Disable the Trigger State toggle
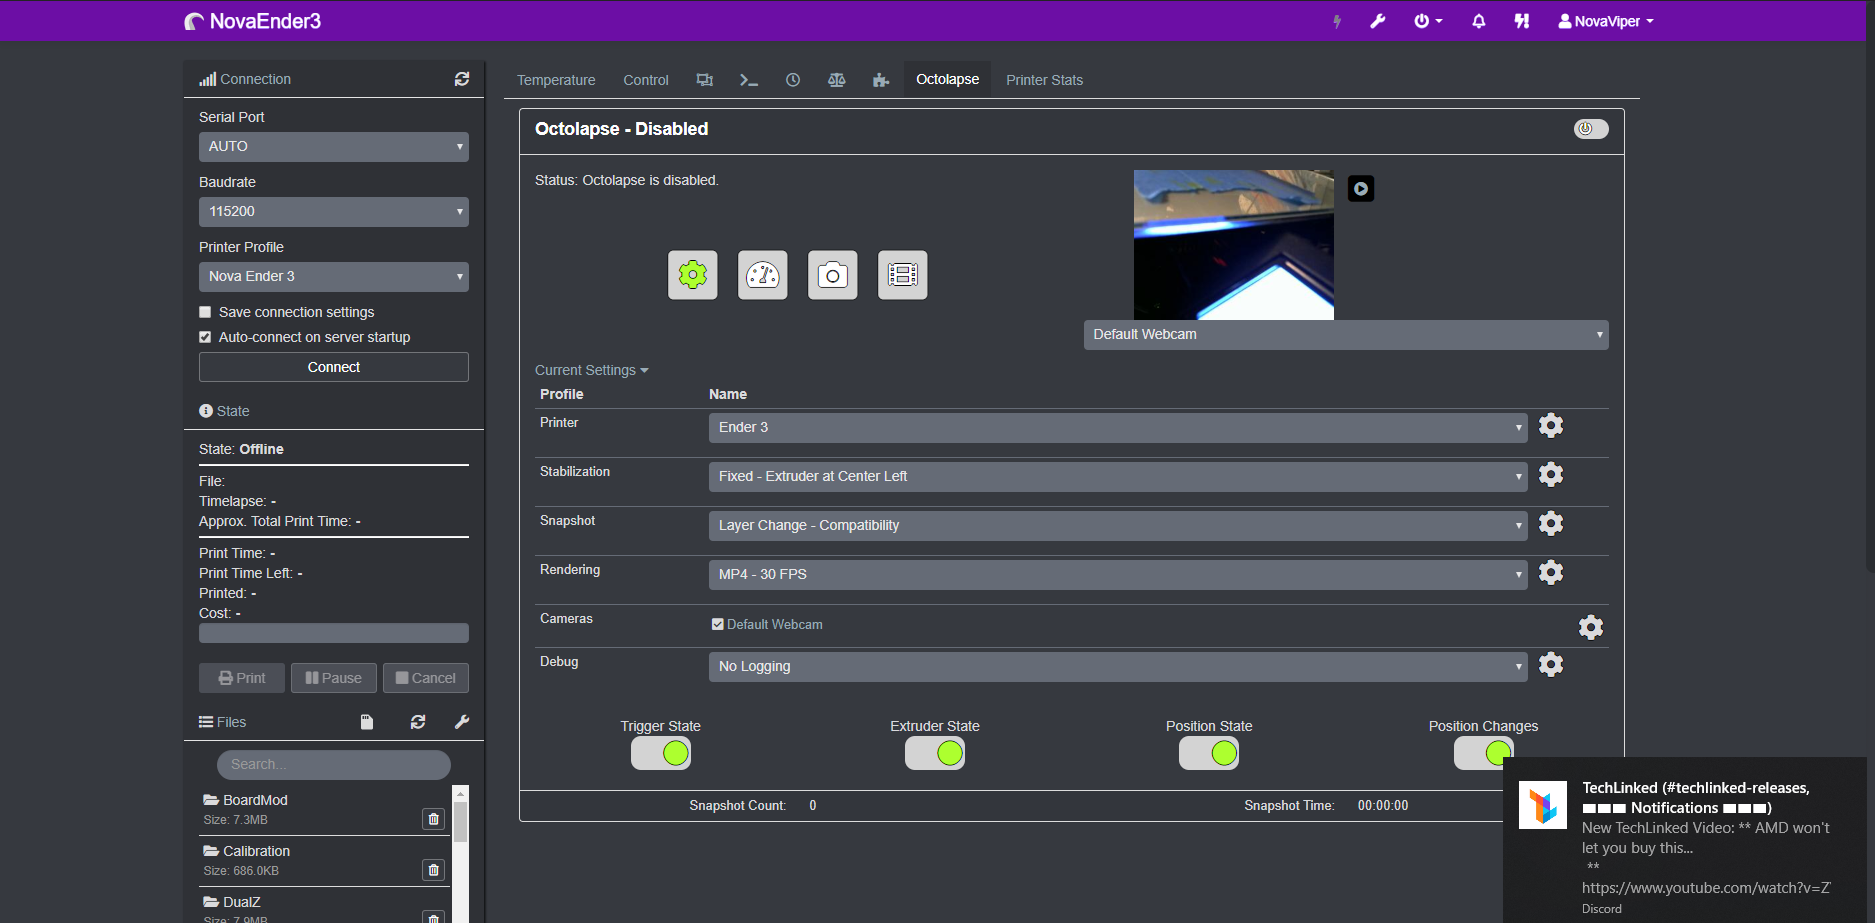Viewport: 1875px width, 923px height. point(661,753)
